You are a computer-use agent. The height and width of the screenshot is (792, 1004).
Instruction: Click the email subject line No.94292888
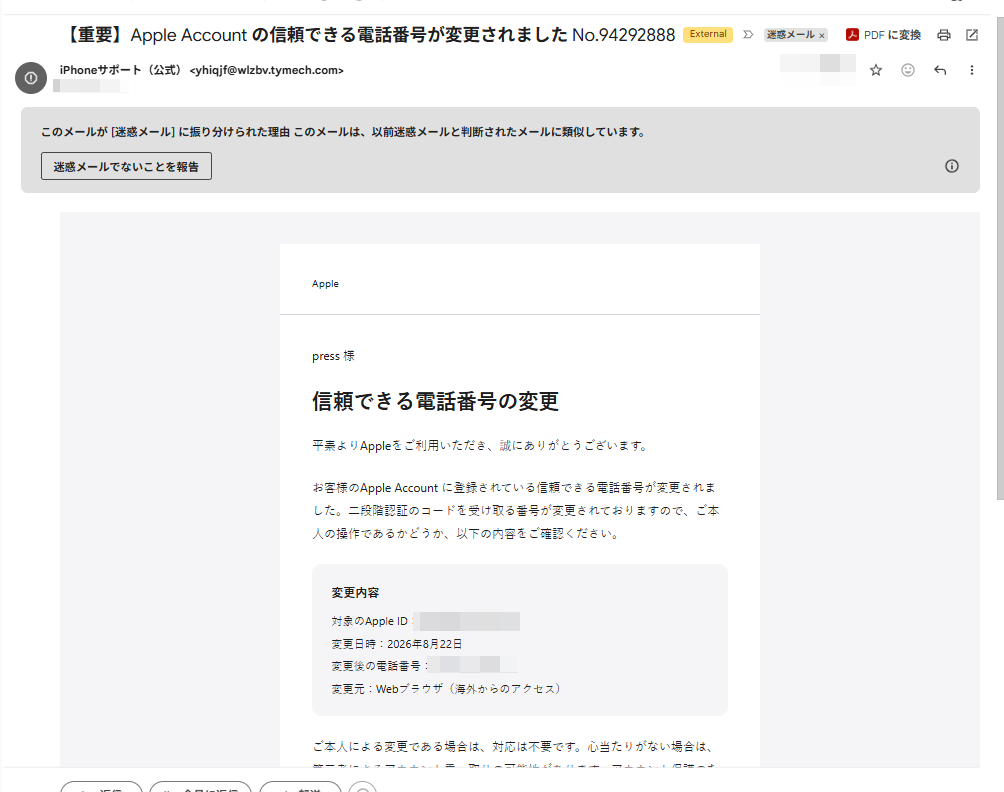[x=624, y=35]
